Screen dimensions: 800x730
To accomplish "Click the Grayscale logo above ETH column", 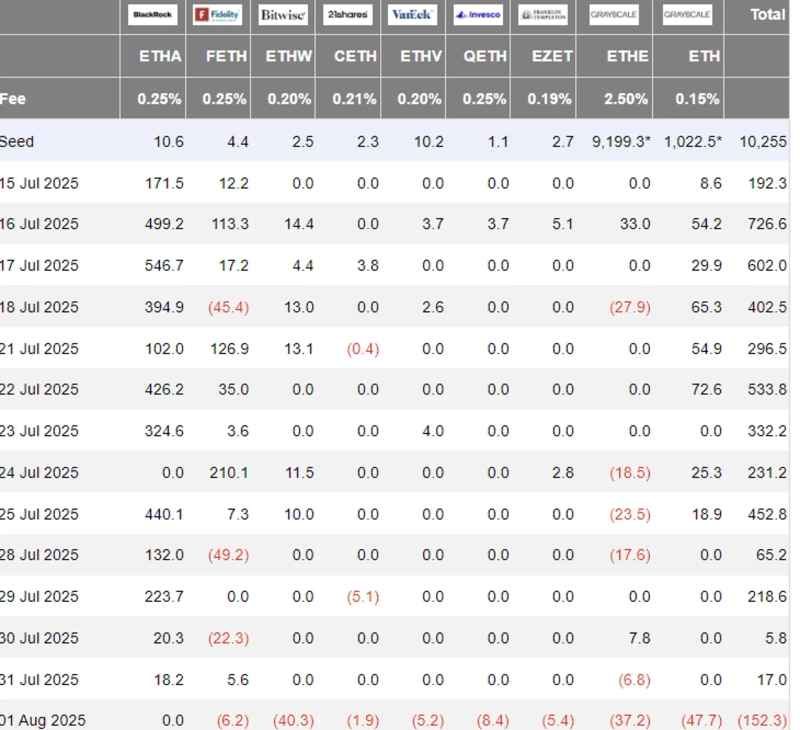I will click(688, 15).
